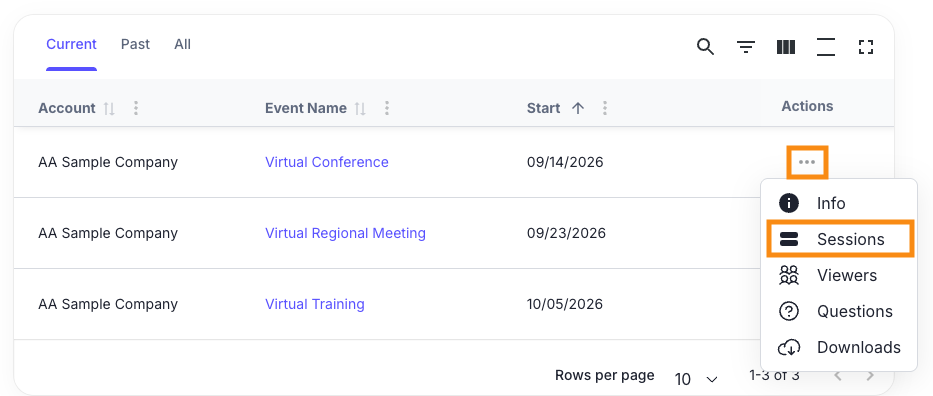This screenshot has height=396, width=933.
Task: Choose Viewers from the actions menu
Action: click(x=839, y=275)
